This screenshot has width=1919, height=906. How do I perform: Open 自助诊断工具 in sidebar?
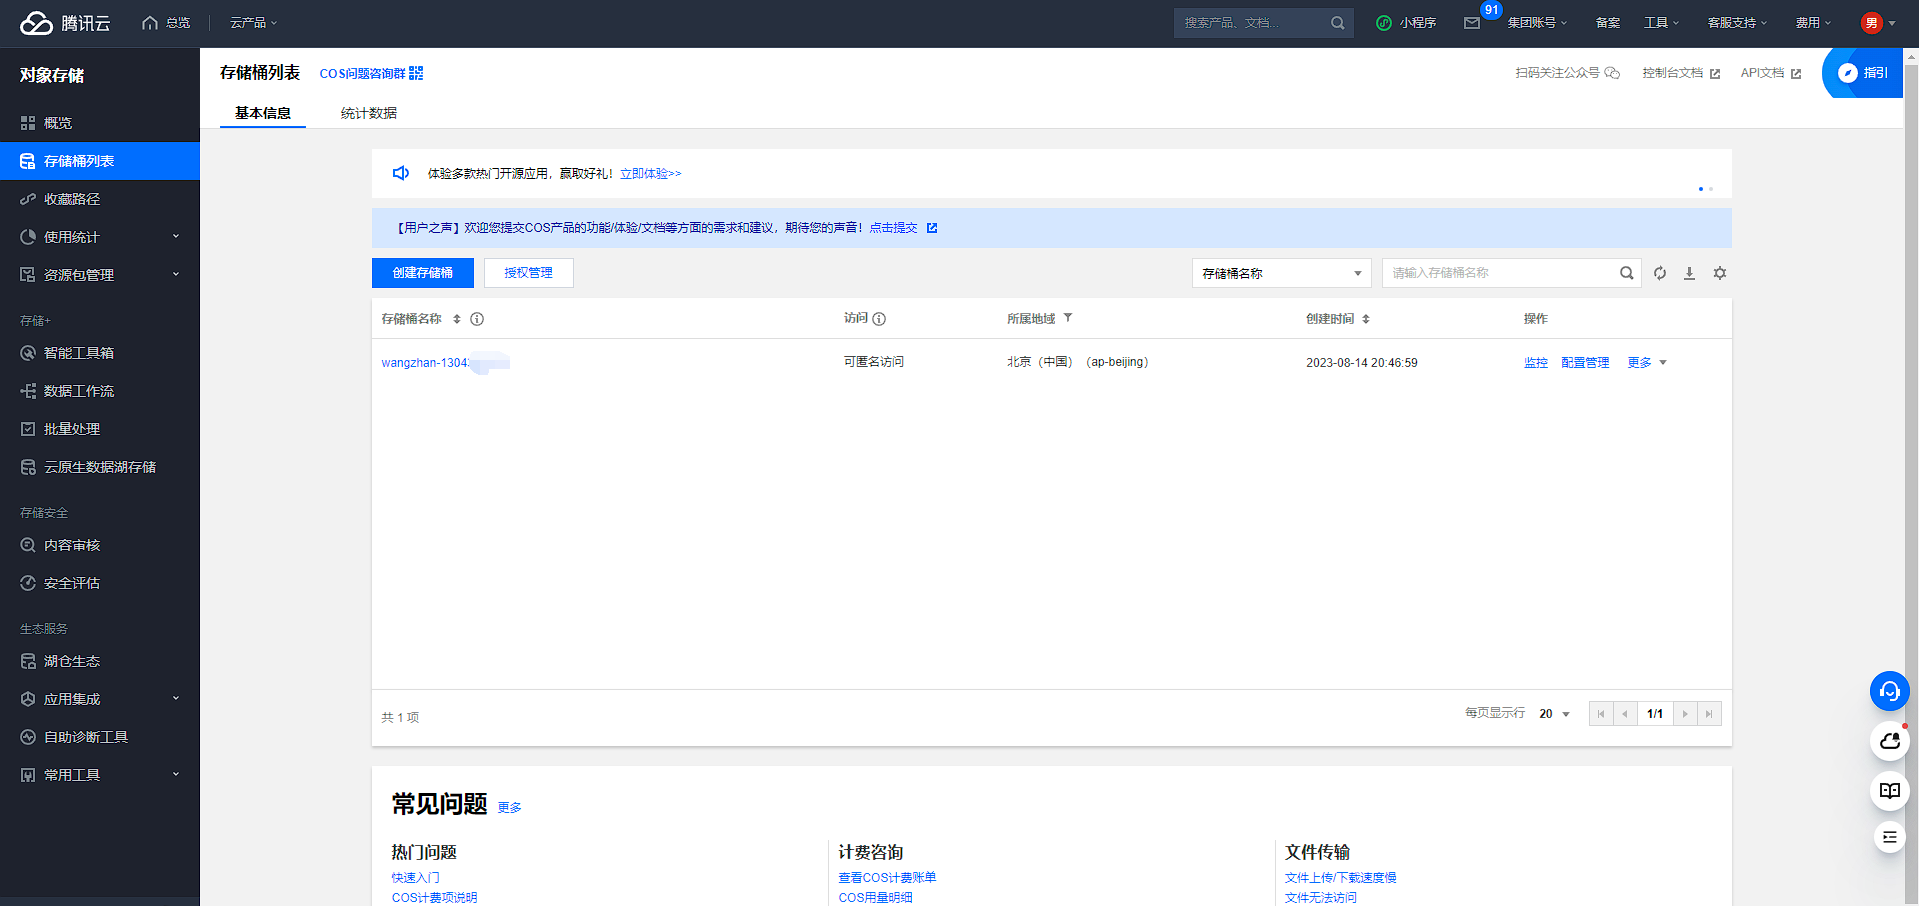tap(100, 737)
